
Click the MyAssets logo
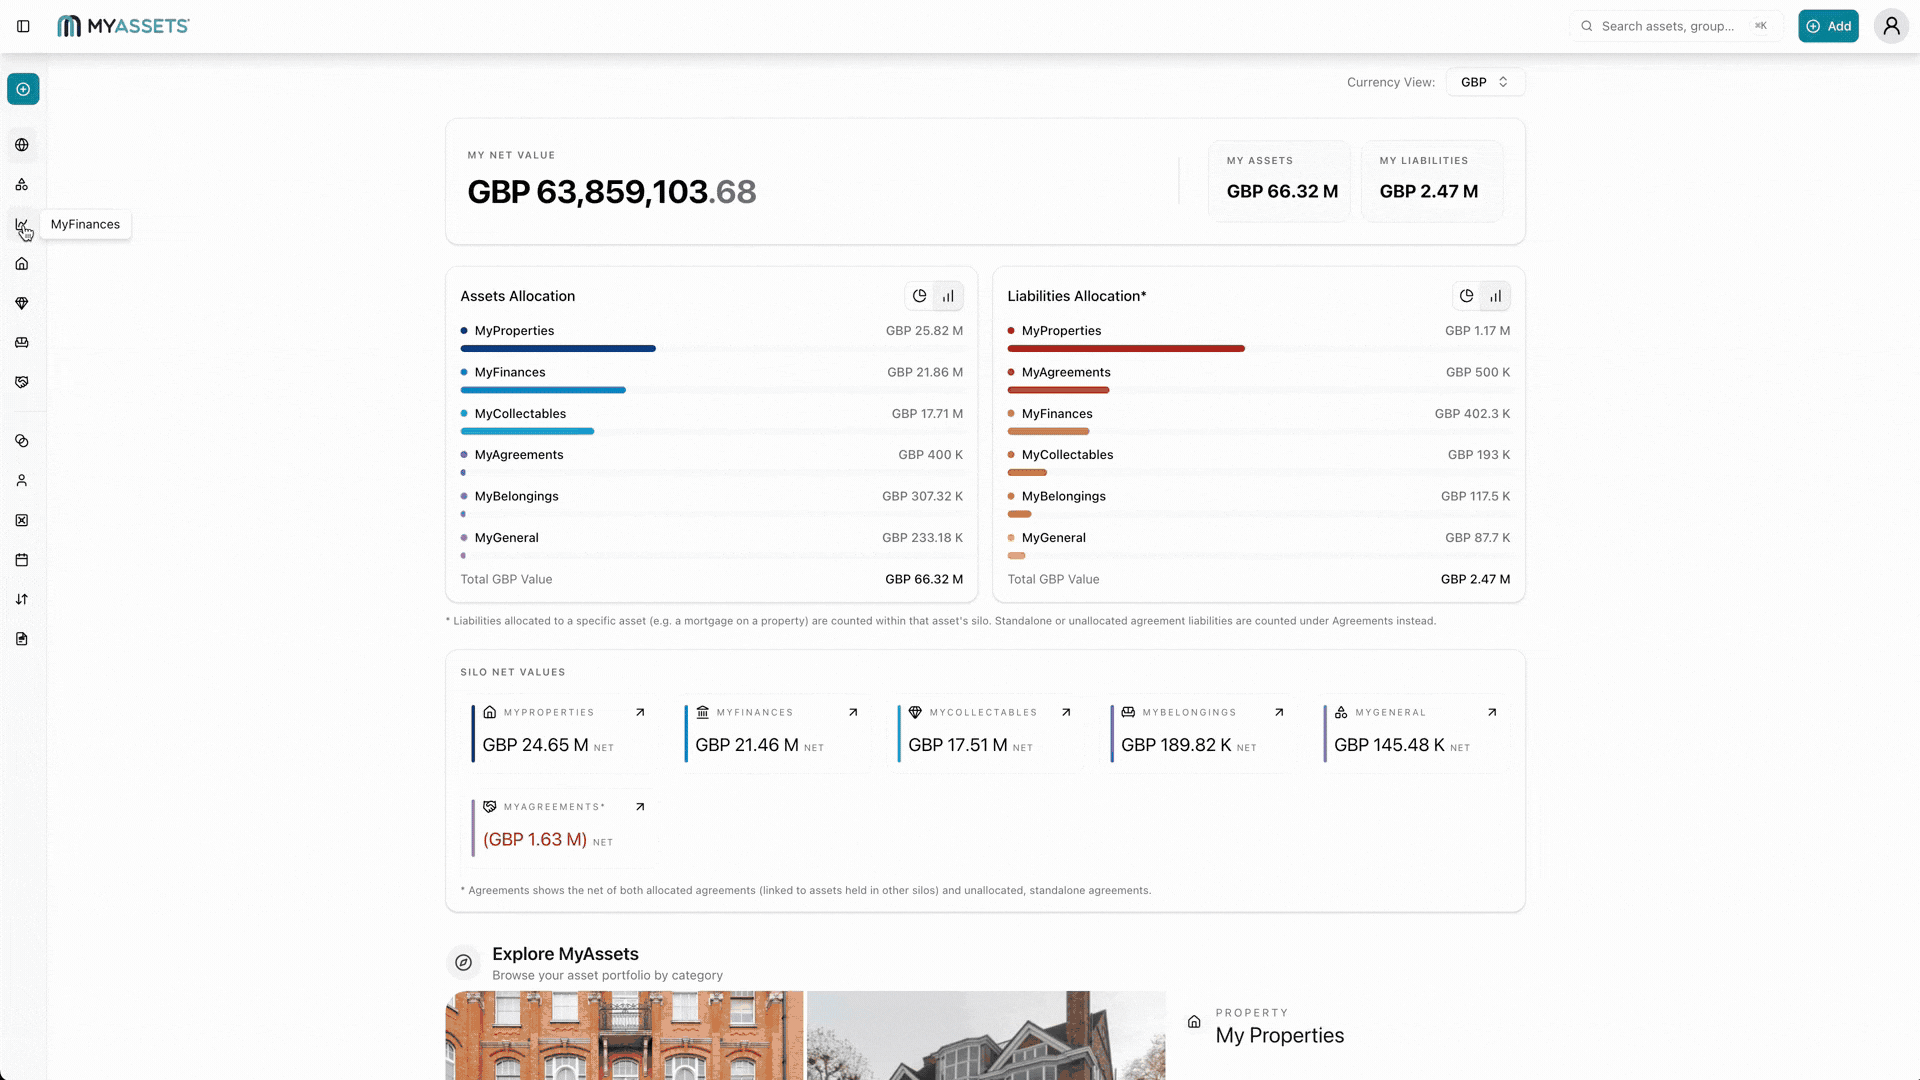tap(123, 26)
